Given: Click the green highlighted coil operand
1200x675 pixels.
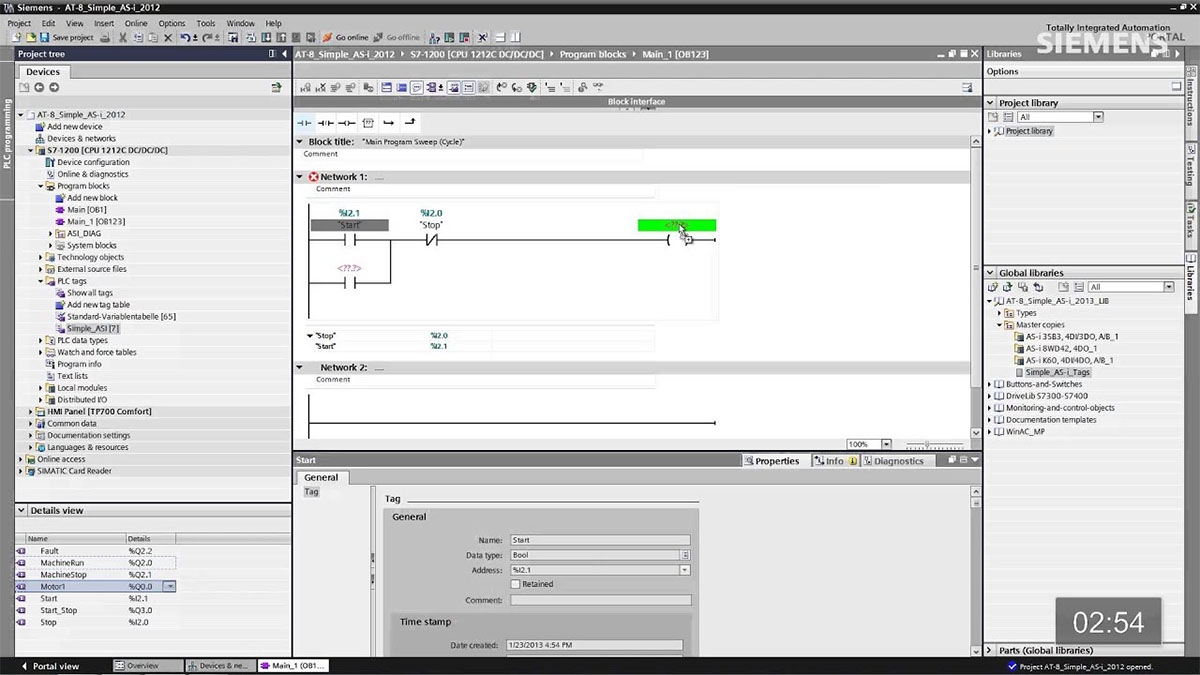Looking at the screenshot, I should [677, 225].
